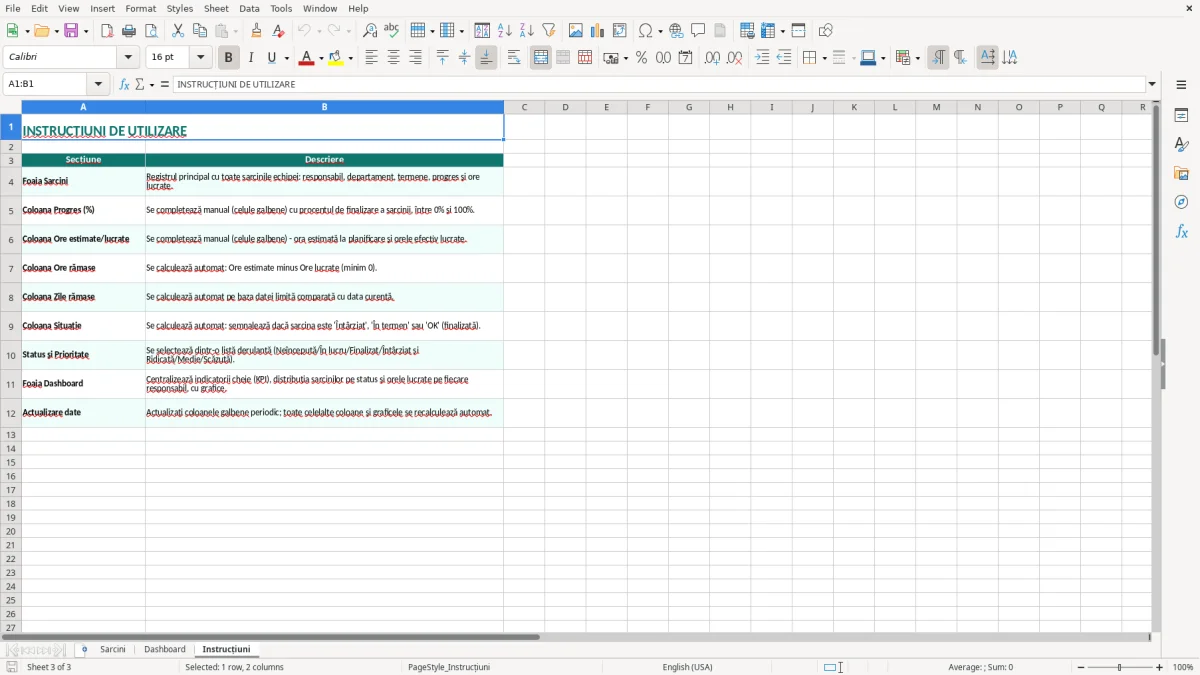Insert Comment icon
1200x675 pixels.
(x=699, y=31)
